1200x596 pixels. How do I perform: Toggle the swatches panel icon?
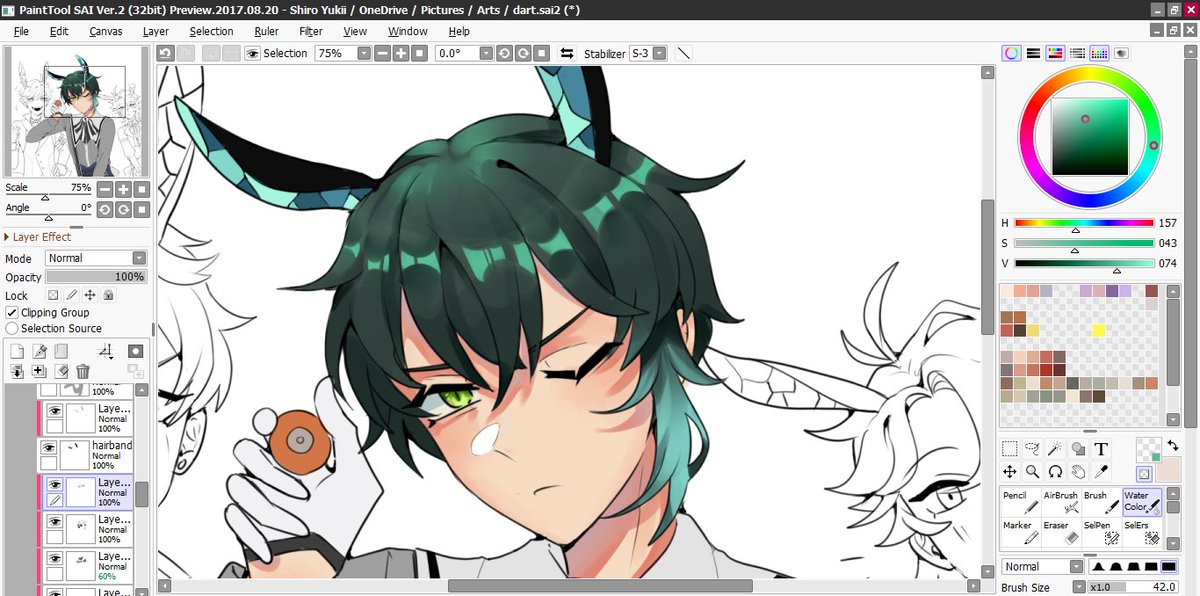[x=1099, y=53]
